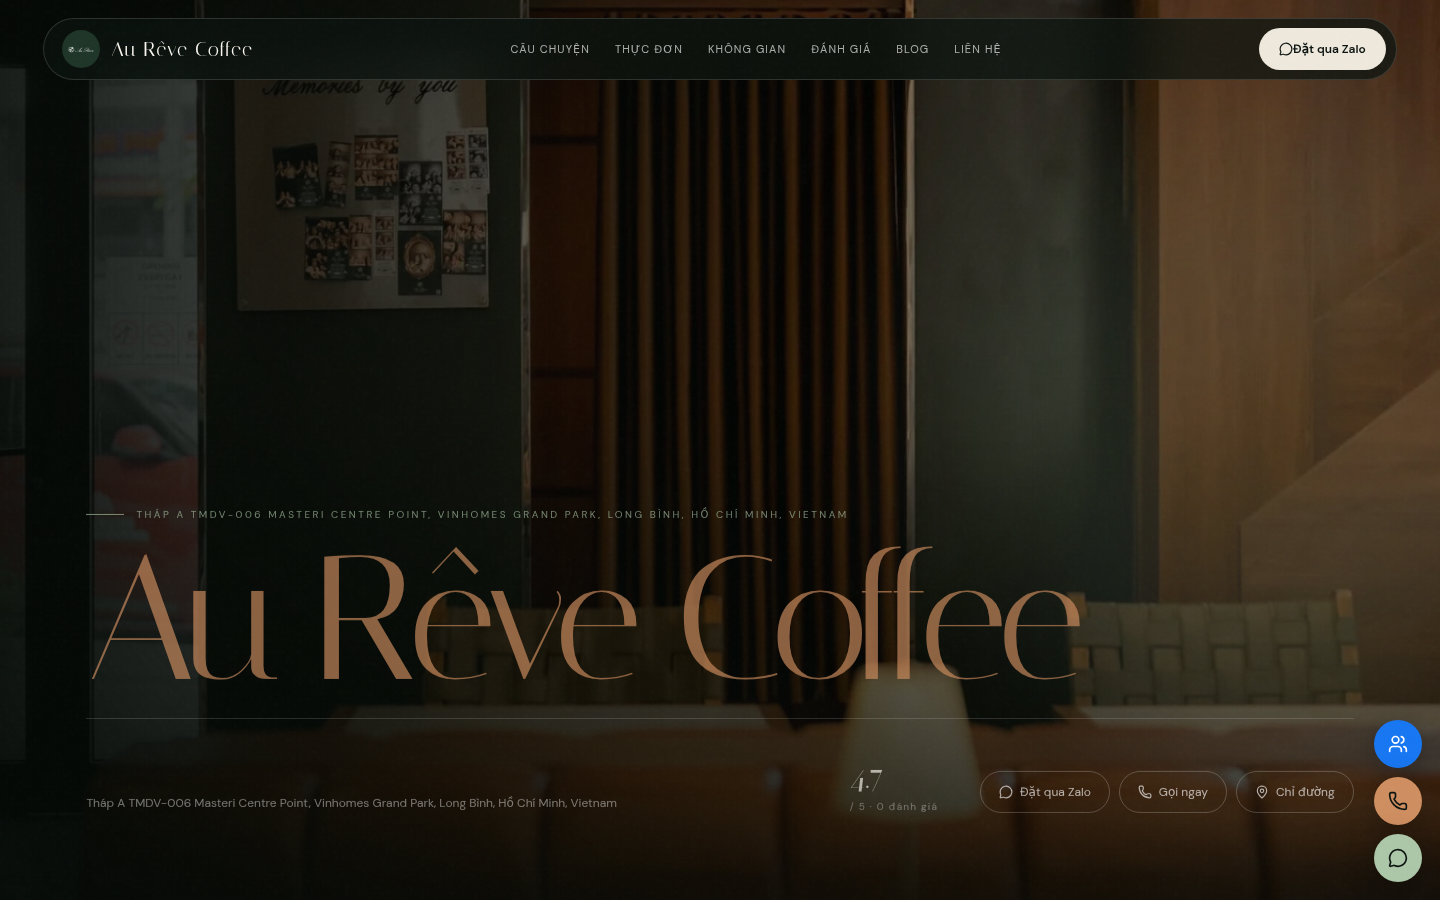This screenshot has width=1440, height=900.
Task: Go to Liên hệ contact section
Action: coord(977,49)
